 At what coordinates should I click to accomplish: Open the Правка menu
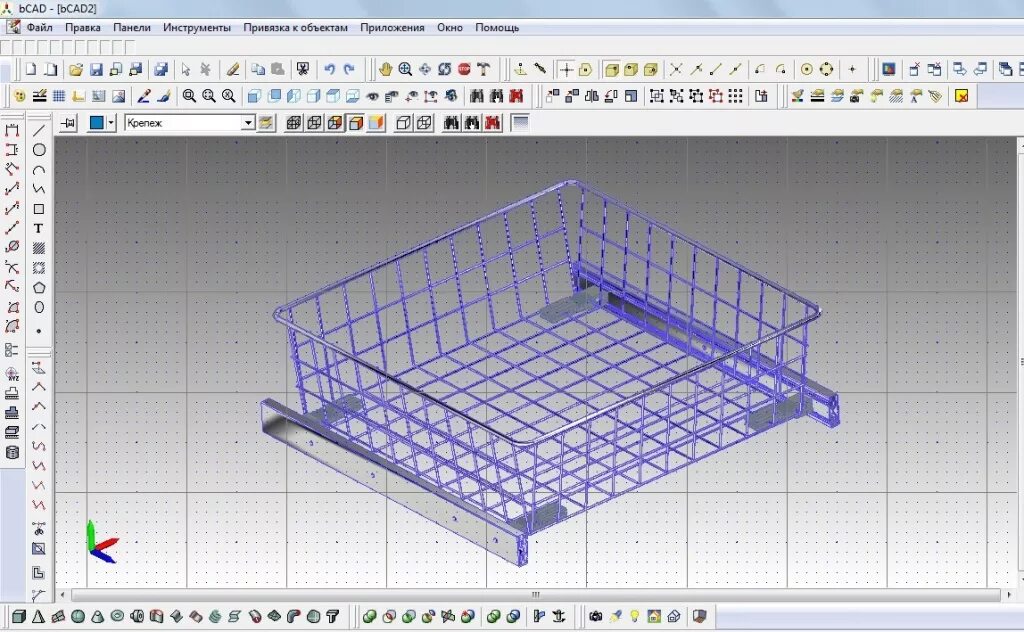(x=83, y=27)
